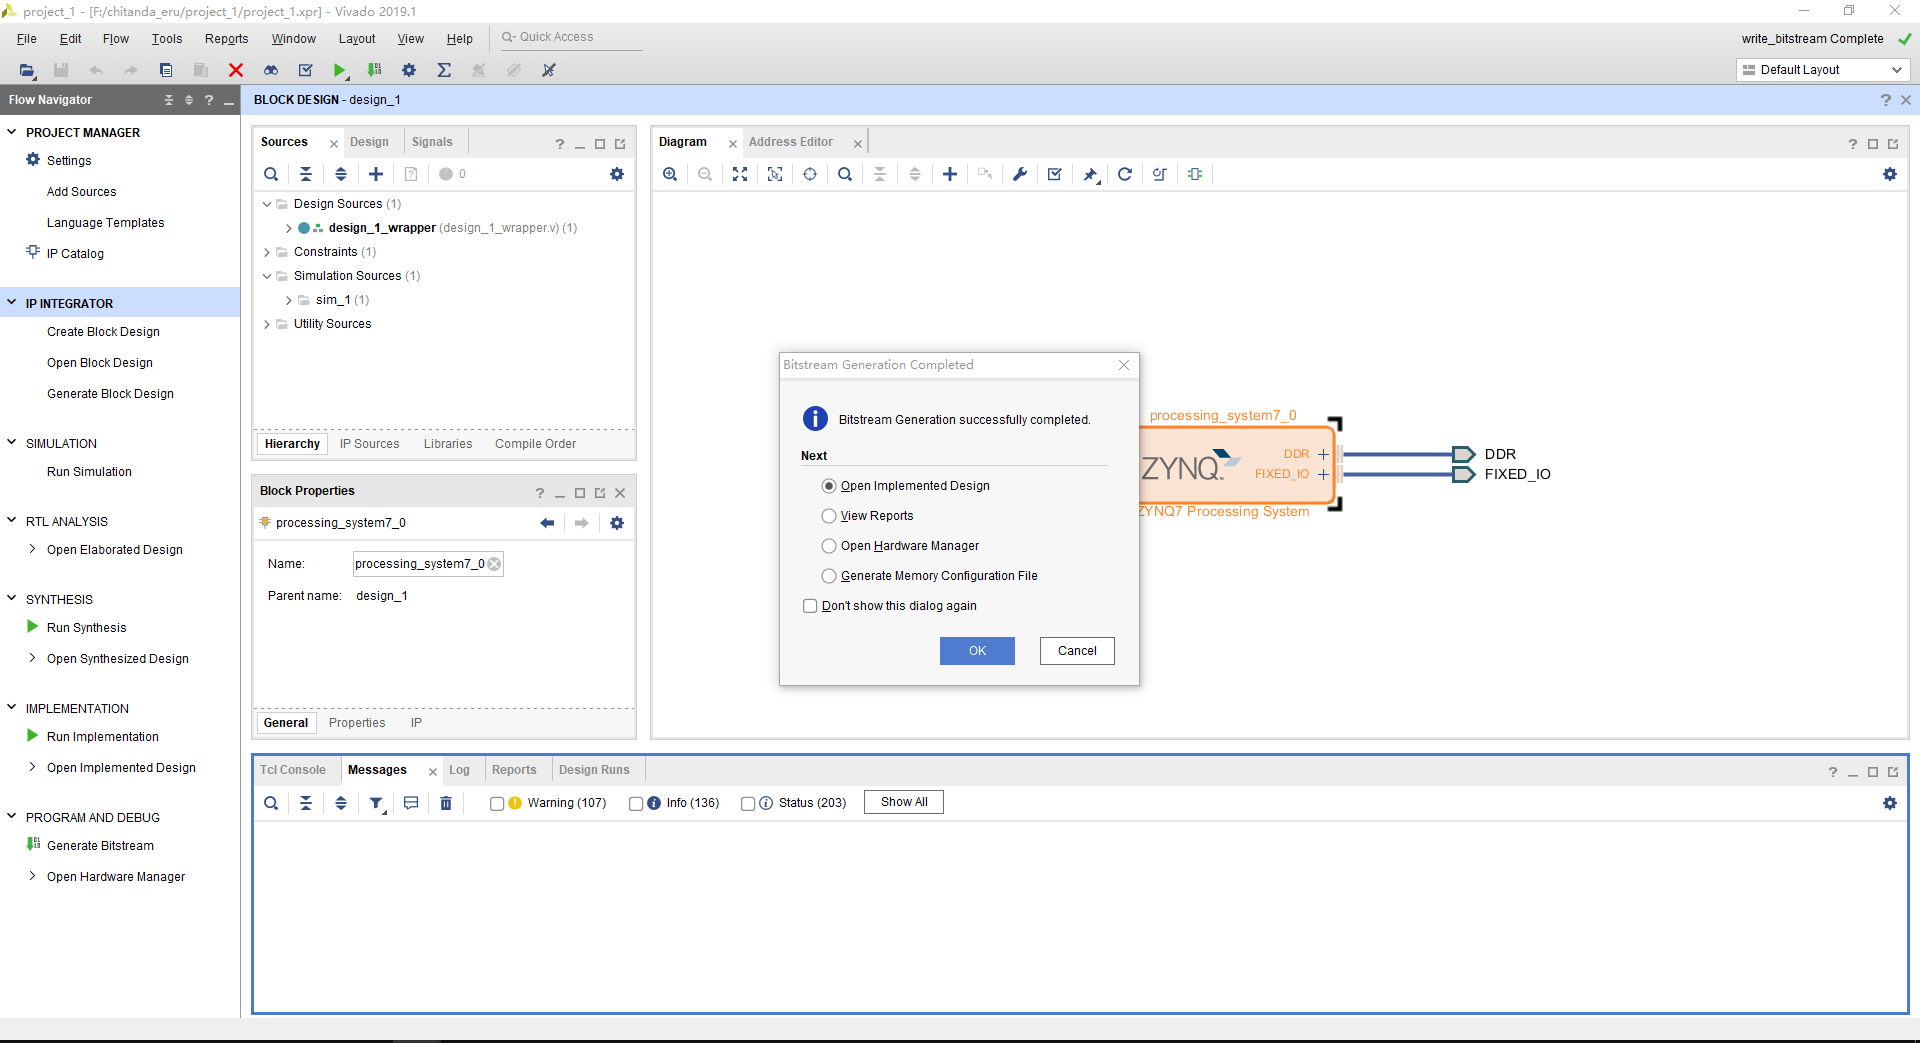Regenerate layout with refresh icon

[x=1125, y=174]
